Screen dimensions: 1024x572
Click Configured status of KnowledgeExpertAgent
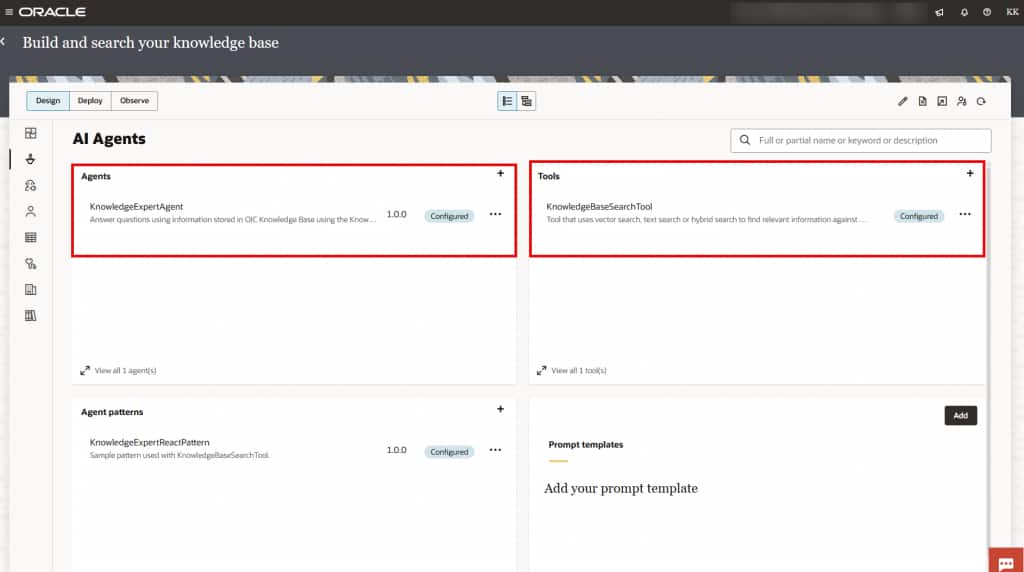pyautogui.click(x=449, y=216)
